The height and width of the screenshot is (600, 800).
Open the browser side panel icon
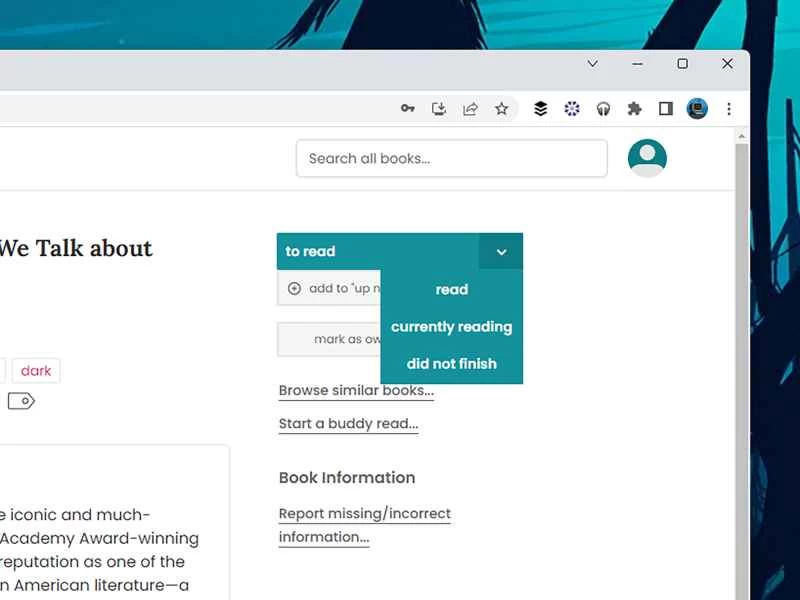pyautogui.click(x=666, y=108)
